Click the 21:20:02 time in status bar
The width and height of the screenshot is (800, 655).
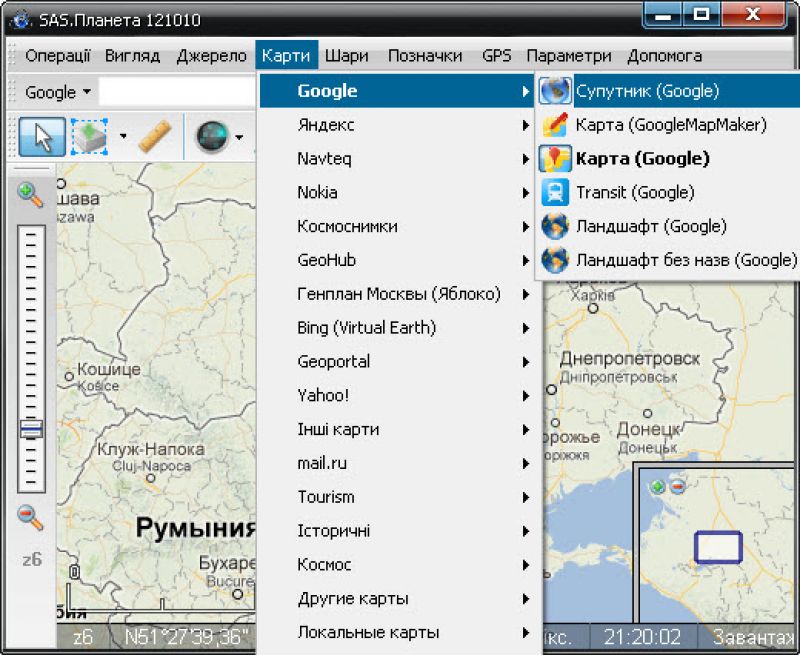pos(642,637)
